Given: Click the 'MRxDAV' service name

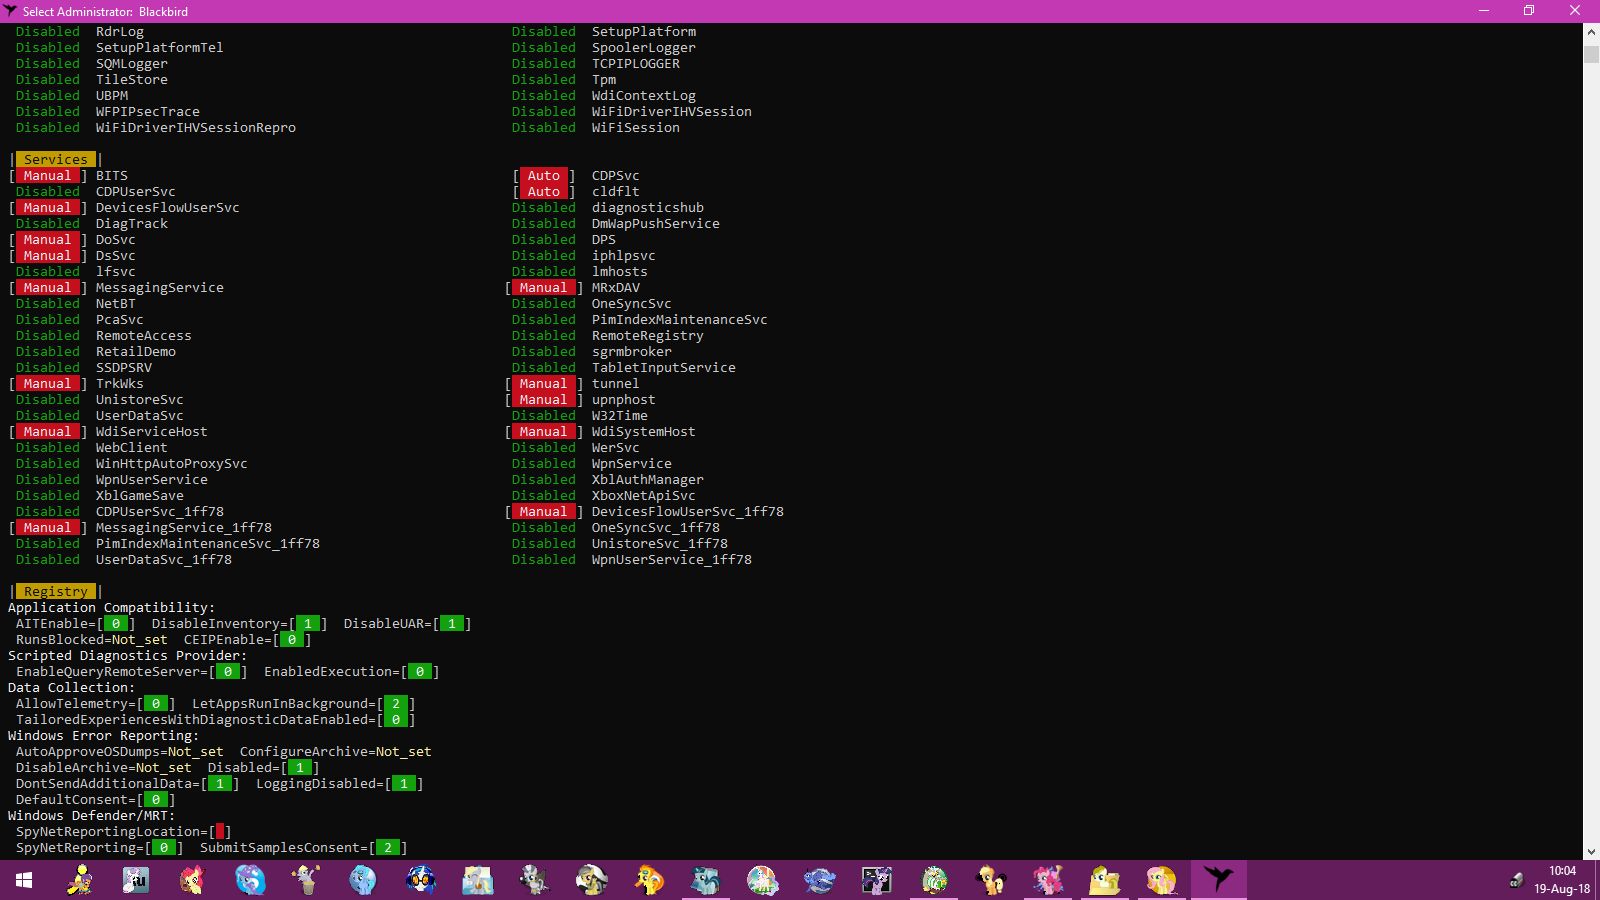Looking at the screenshot, I should point(616,287).
